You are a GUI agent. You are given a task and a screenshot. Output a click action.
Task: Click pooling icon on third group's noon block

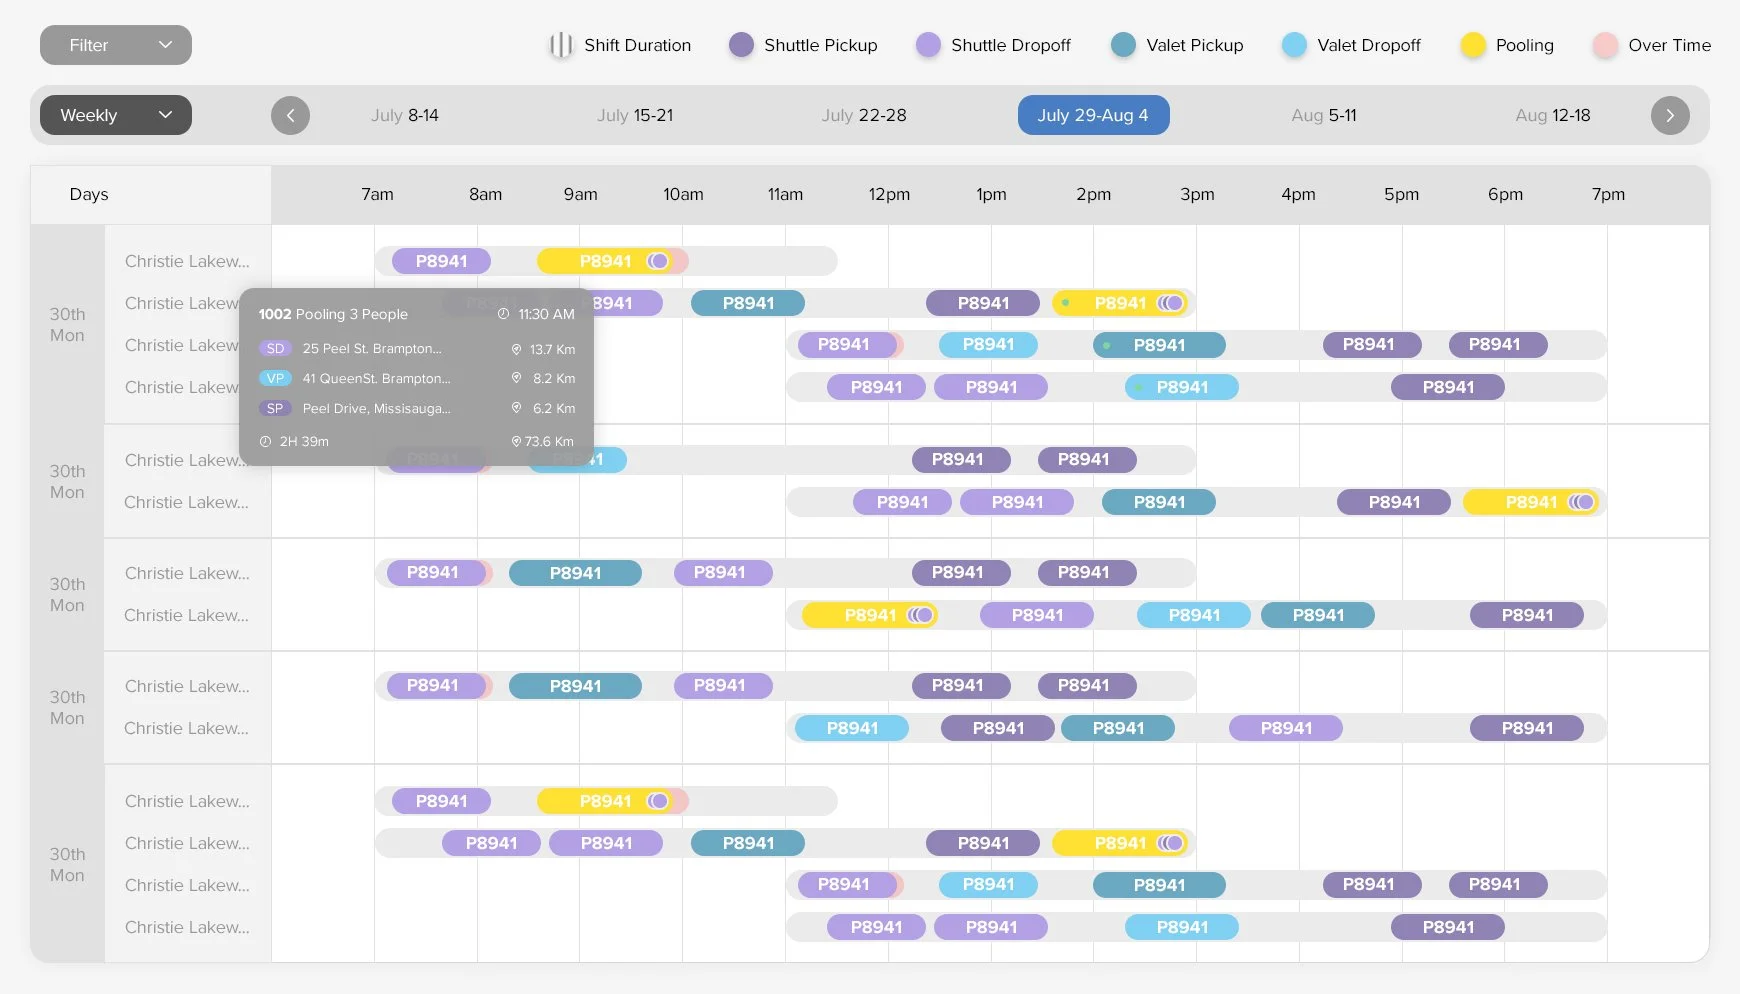[x=920, y=615]
